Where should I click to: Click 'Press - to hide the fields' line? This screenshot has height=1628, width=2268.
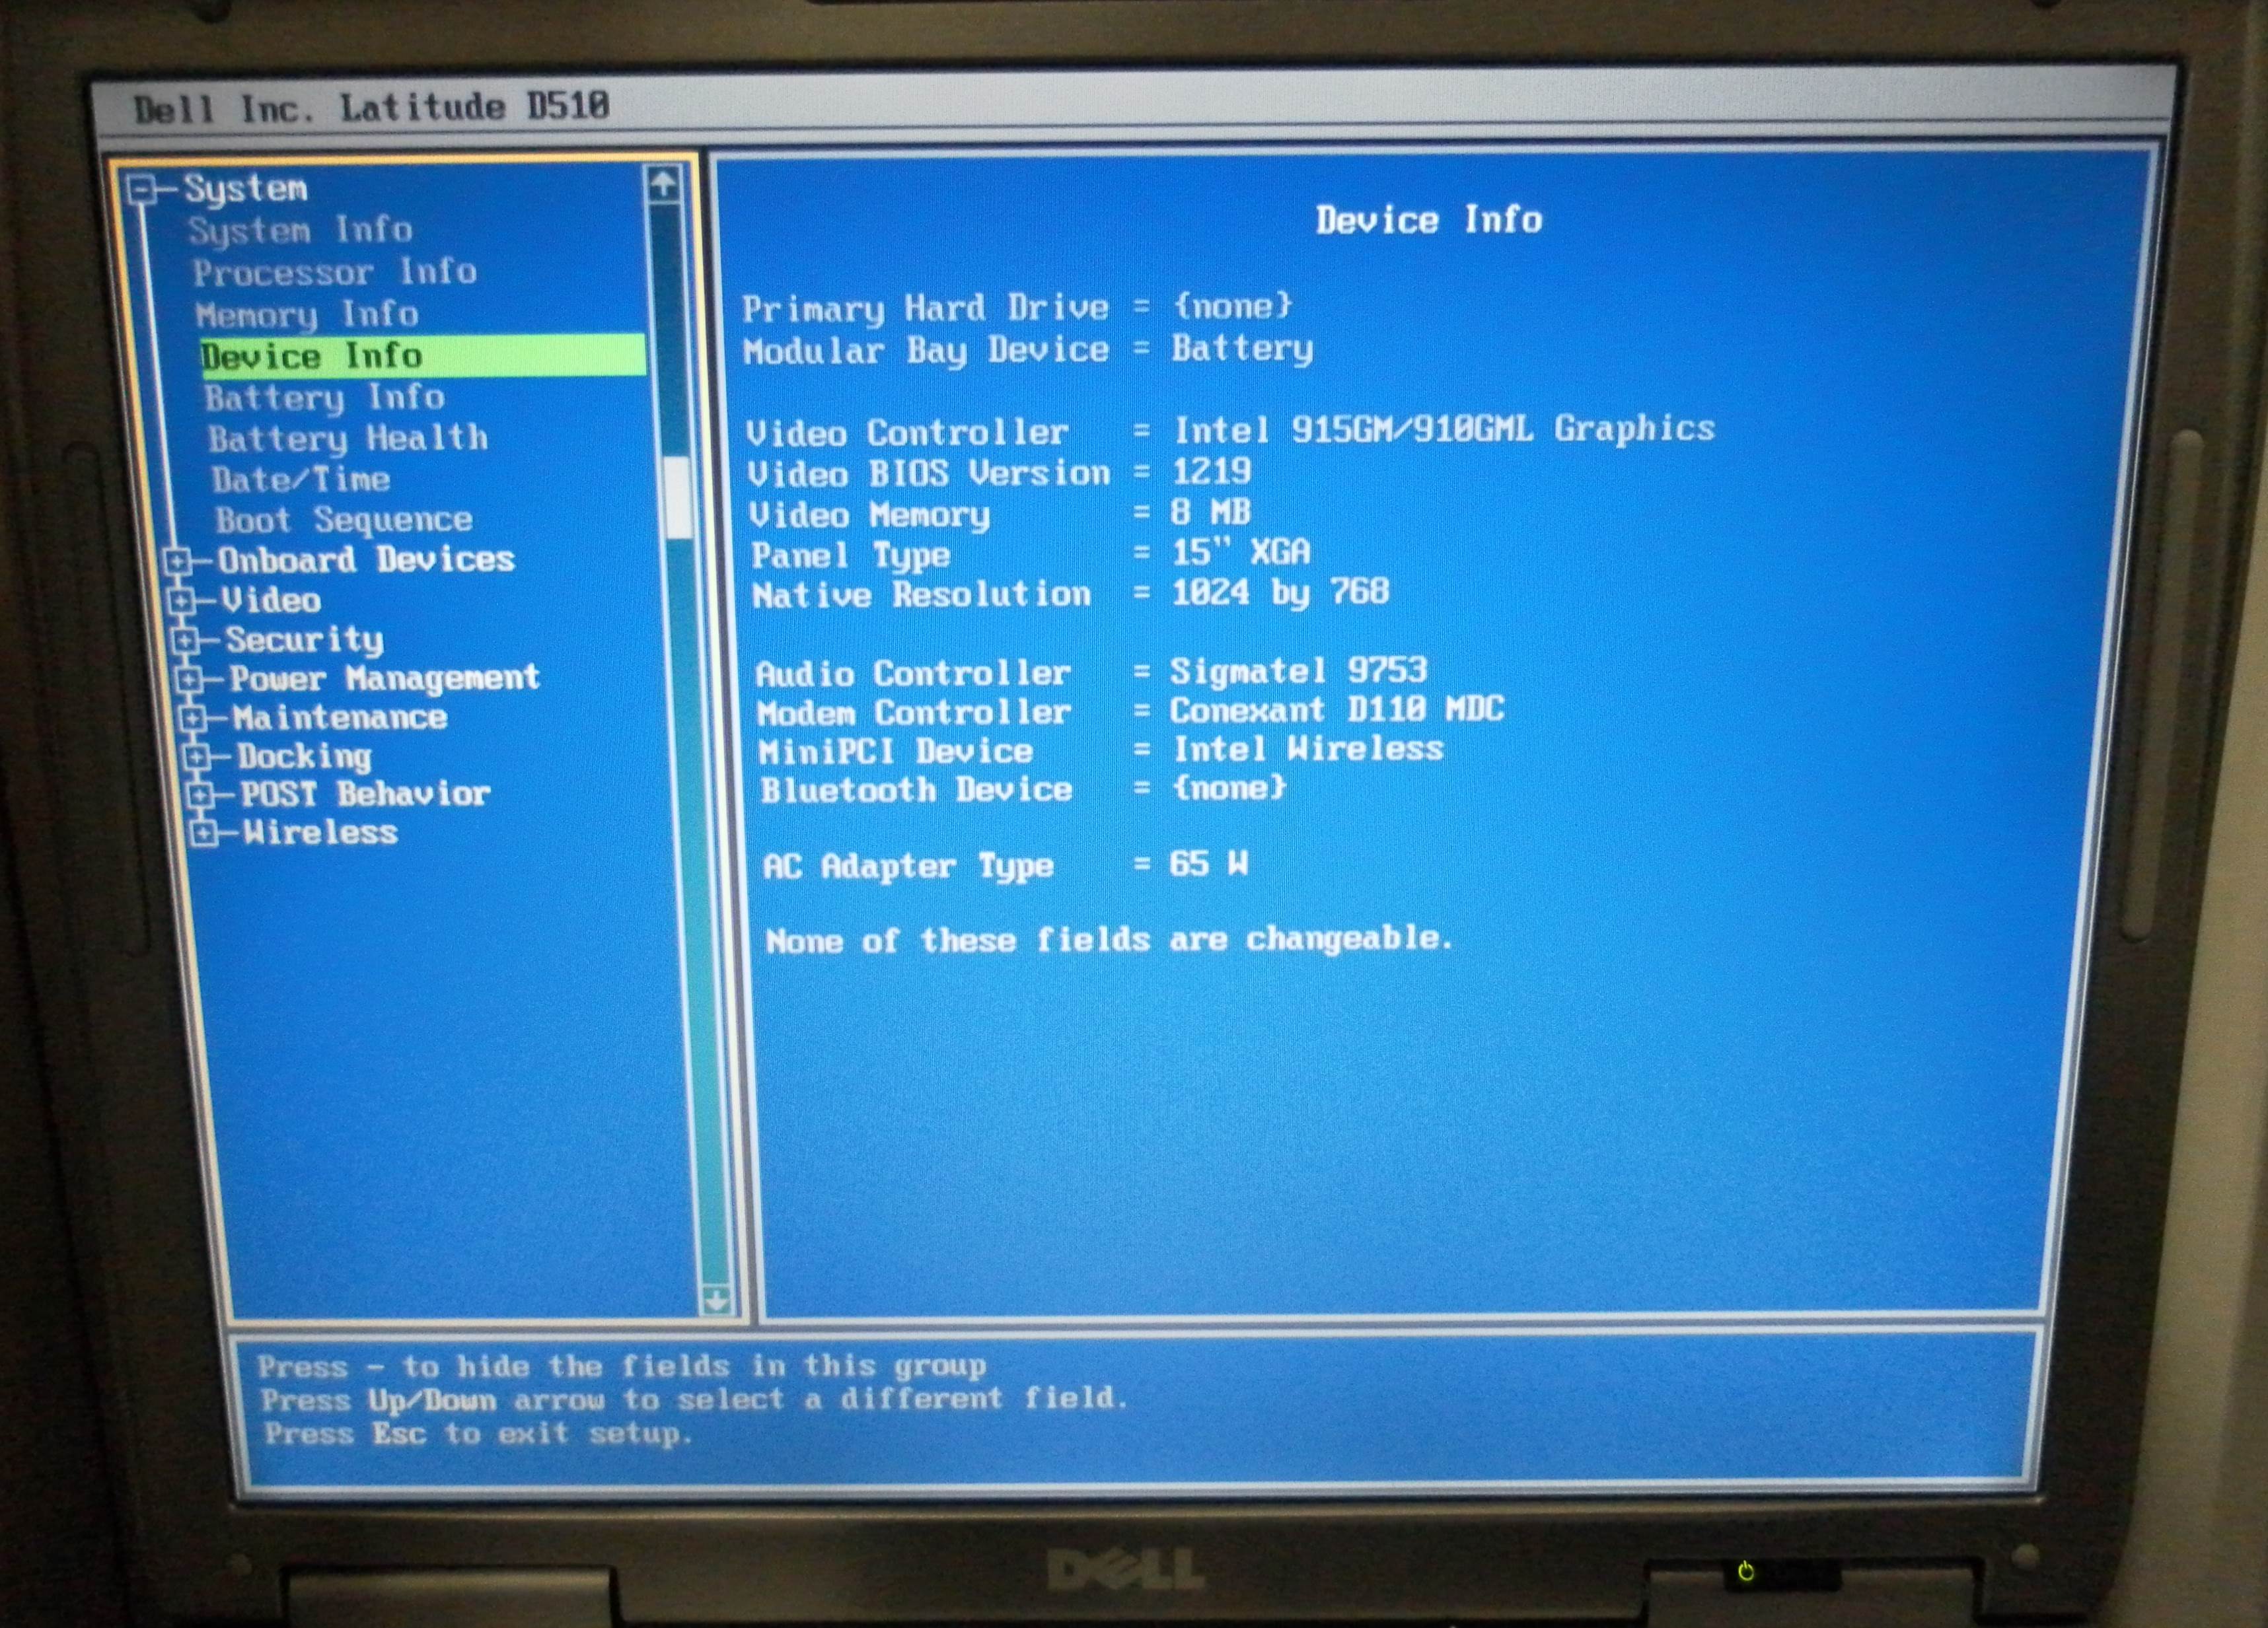(622, 1366)
